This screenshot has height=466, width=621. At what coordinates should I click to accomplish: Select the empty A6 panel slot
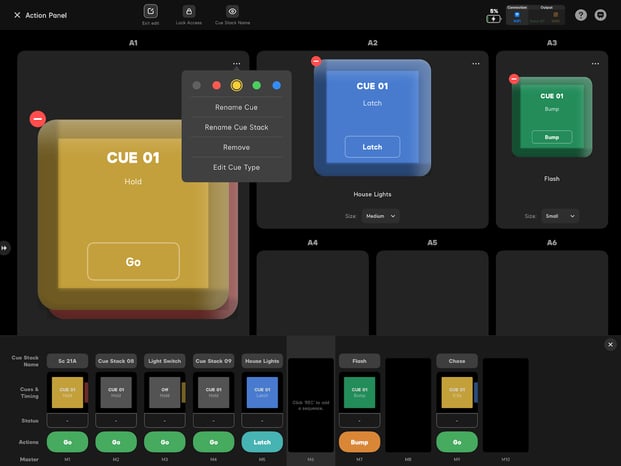(552, 293)
